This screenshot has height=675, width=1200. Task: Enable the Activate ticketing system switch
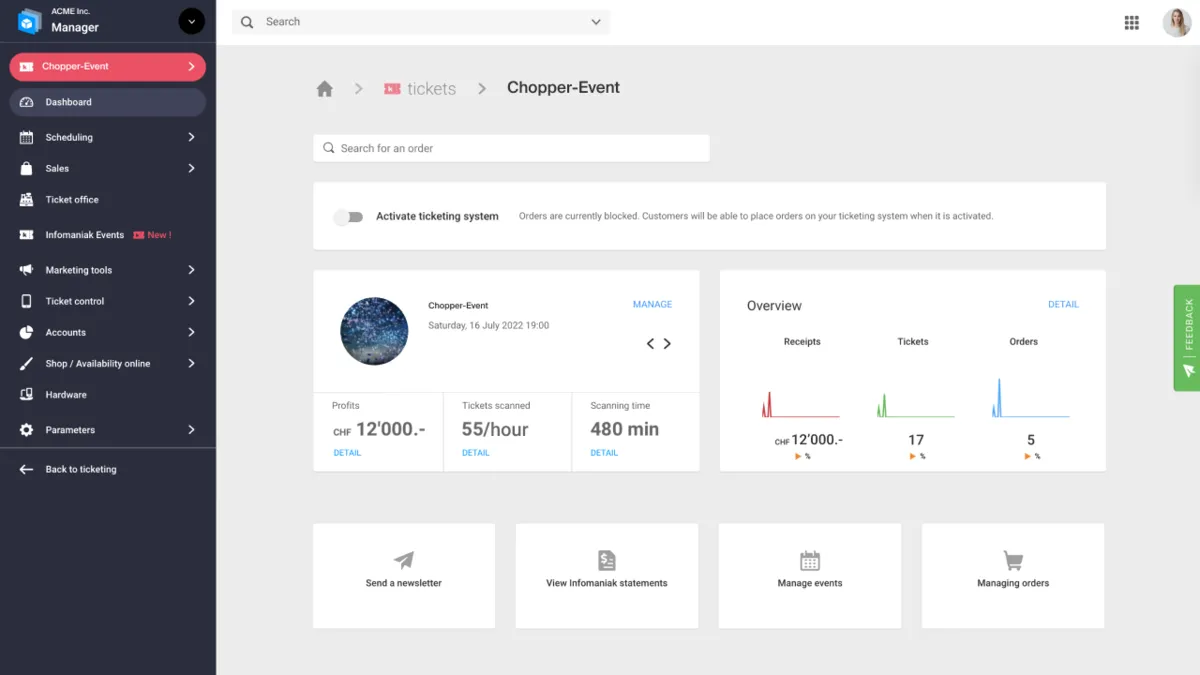[x=348, y=216]
